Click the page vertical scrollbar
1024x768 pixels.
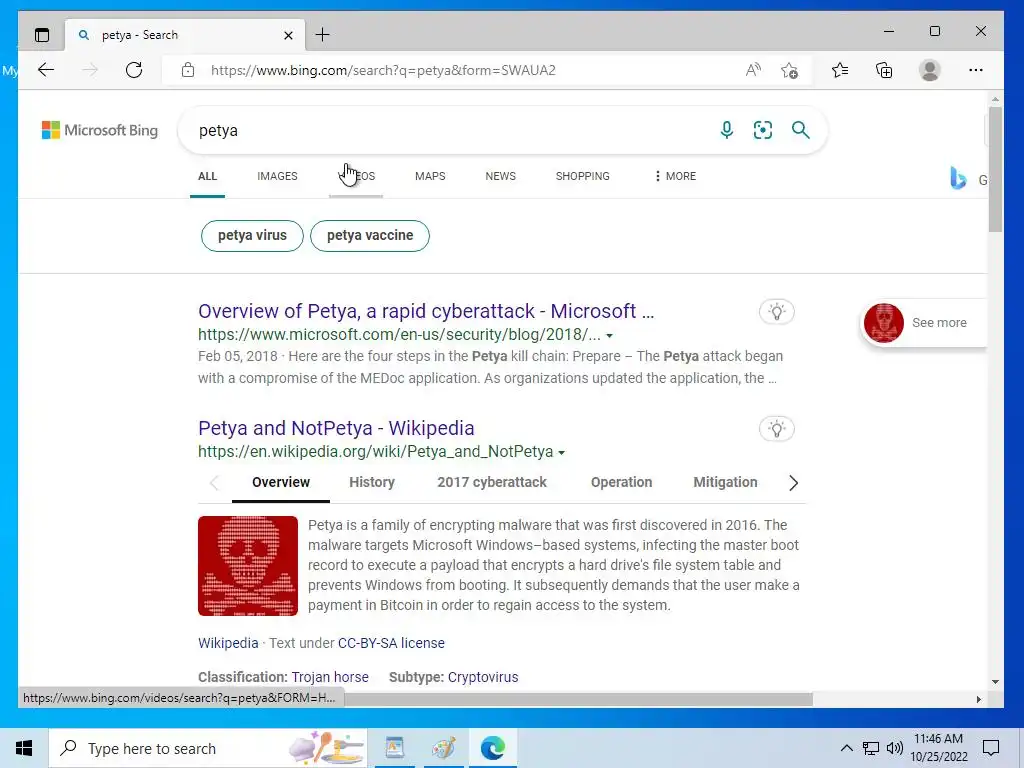(x=995, y=170)
